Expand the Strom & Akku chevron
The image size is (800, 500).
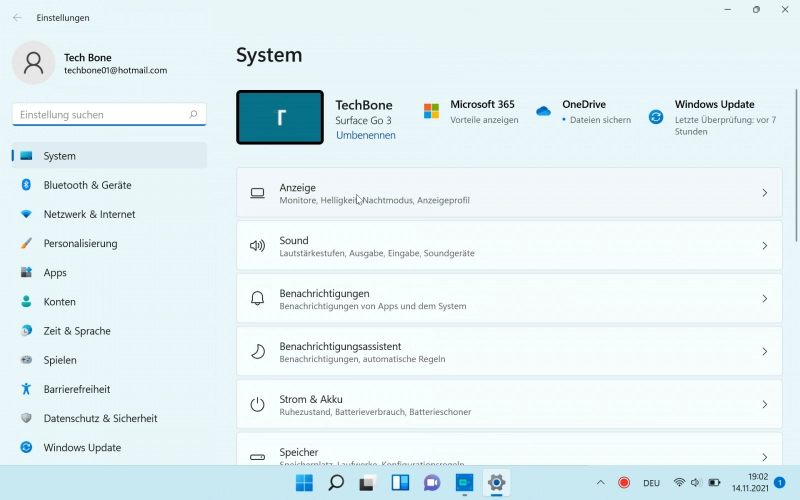pyautogui.click(x=764, y=405)
